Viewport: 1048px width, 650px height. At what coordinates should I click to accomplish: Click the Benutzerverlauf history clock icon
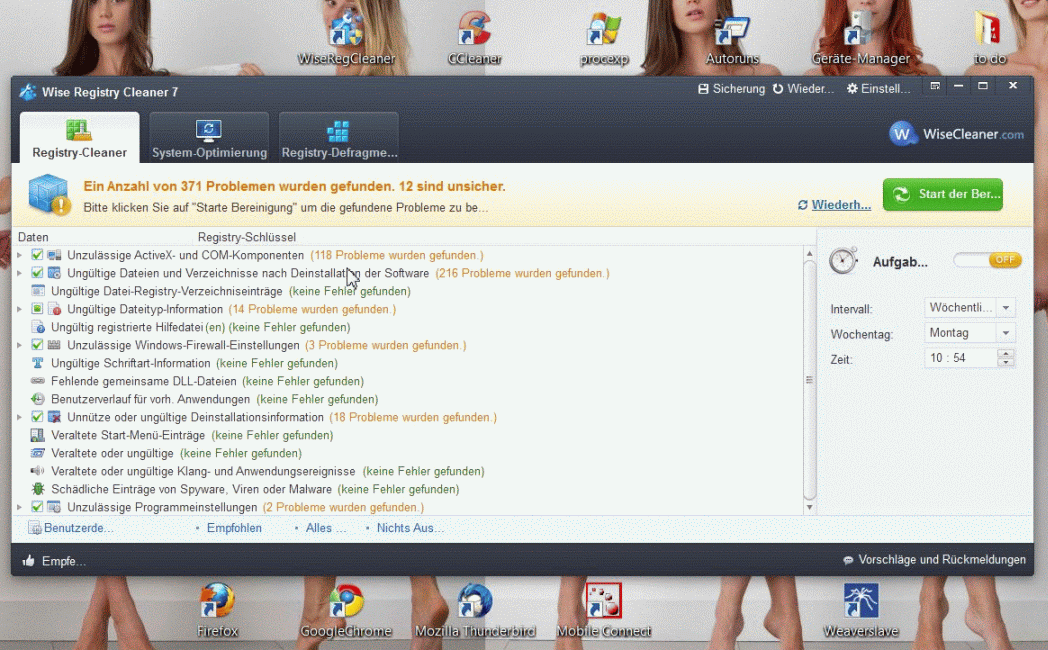click(38, 399)
